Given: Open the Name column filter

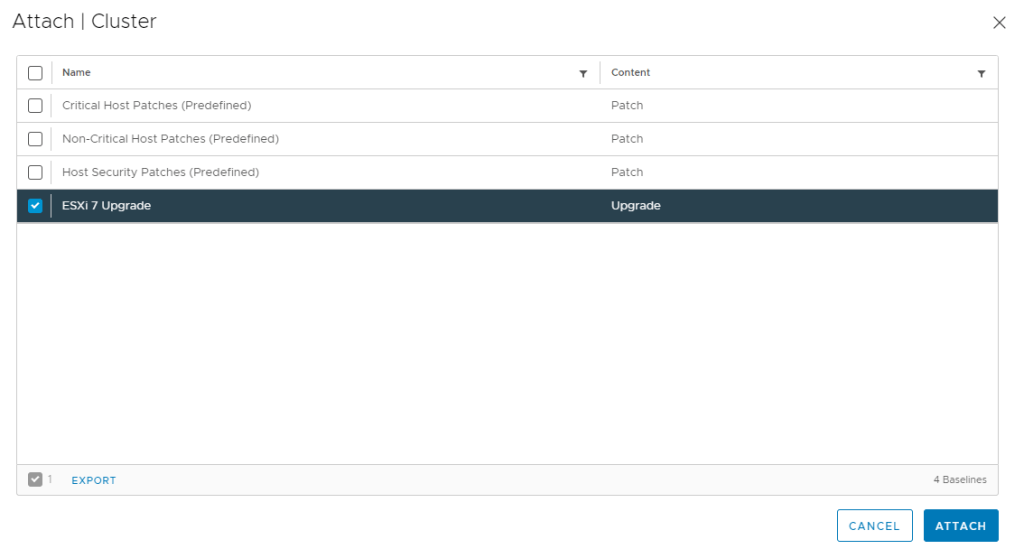Looking at the screenshot, I should 583,73.
